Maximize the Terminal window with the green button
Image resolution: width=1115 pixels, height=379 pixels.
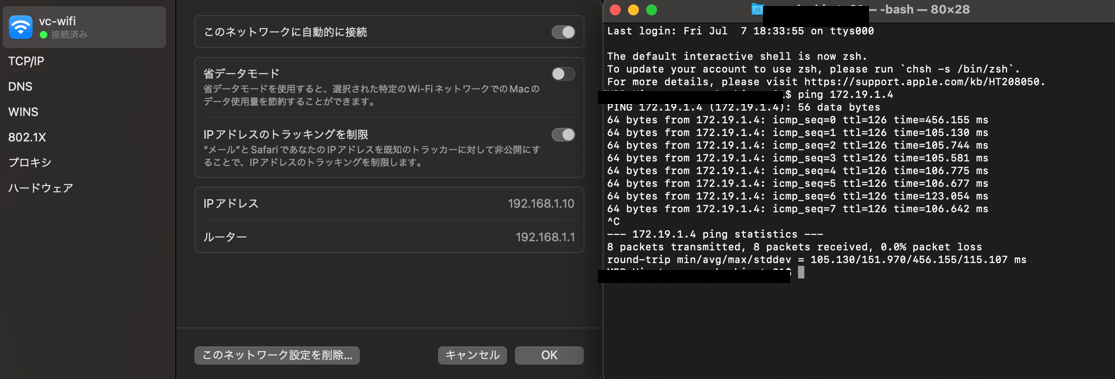(x=651, y=10)
